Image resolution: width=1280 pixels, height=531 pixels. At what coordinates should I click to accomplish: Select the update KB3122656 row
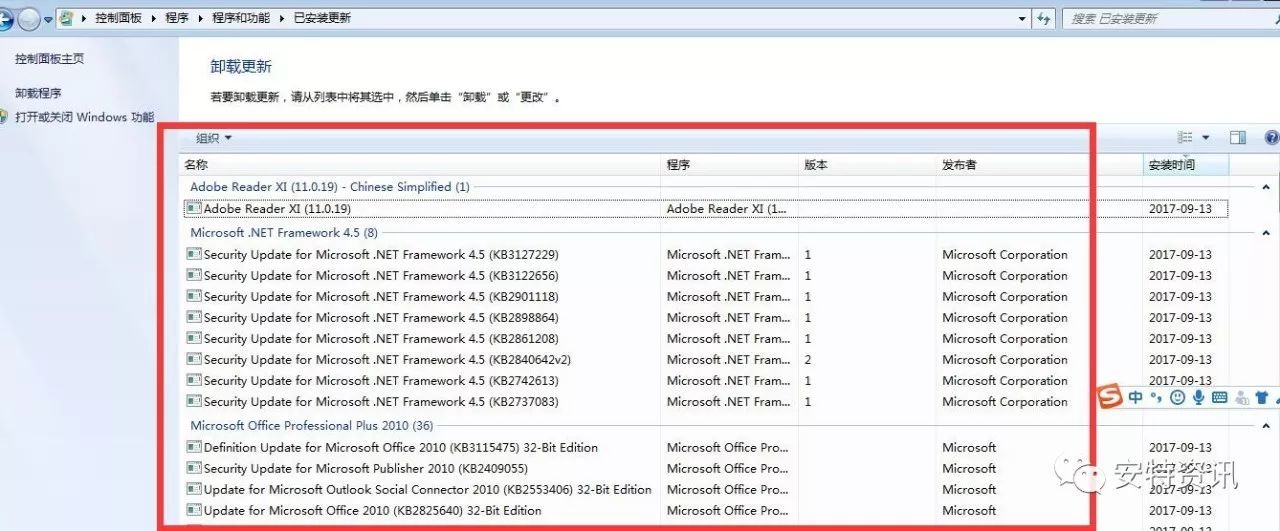[706, 275]
